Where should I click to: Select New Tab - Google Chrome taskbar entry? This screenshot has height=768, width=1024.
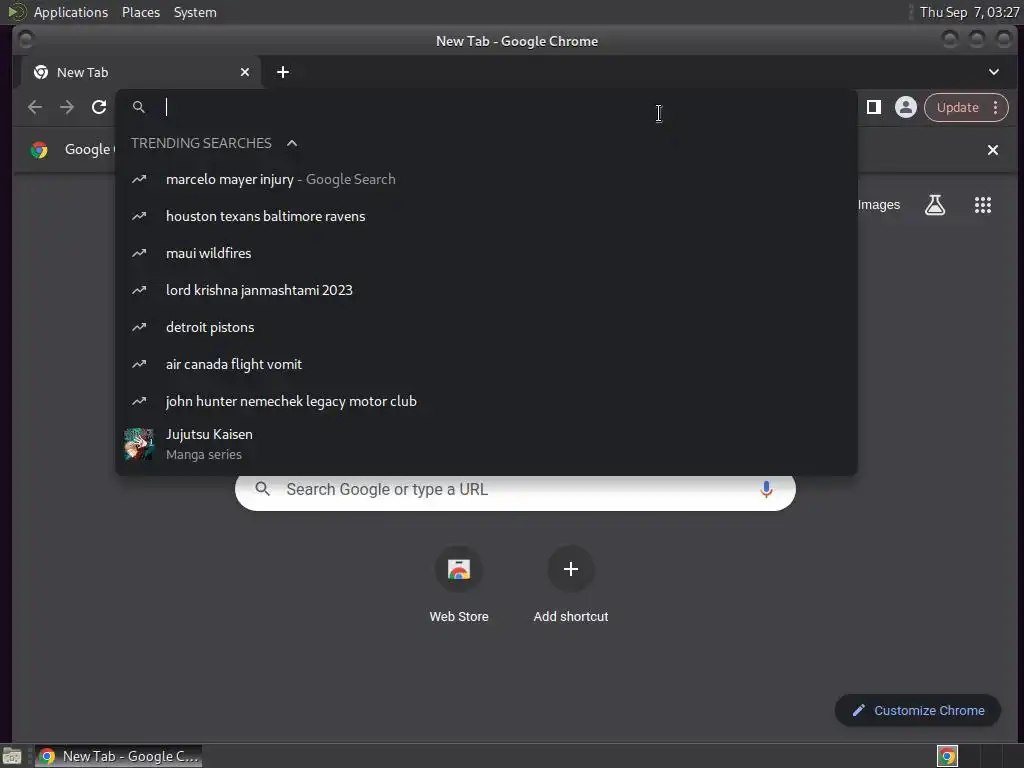click(119, 756)
